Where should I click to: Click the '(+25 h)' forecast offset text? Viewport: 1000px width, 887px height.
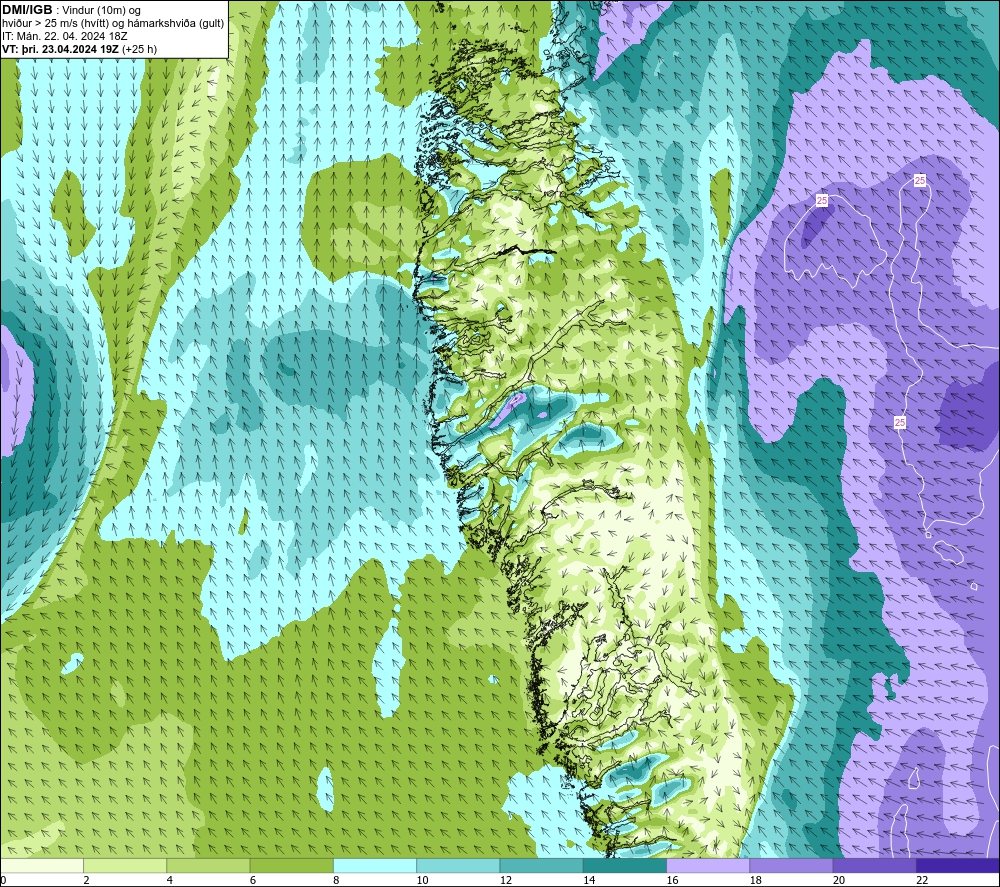139,49
